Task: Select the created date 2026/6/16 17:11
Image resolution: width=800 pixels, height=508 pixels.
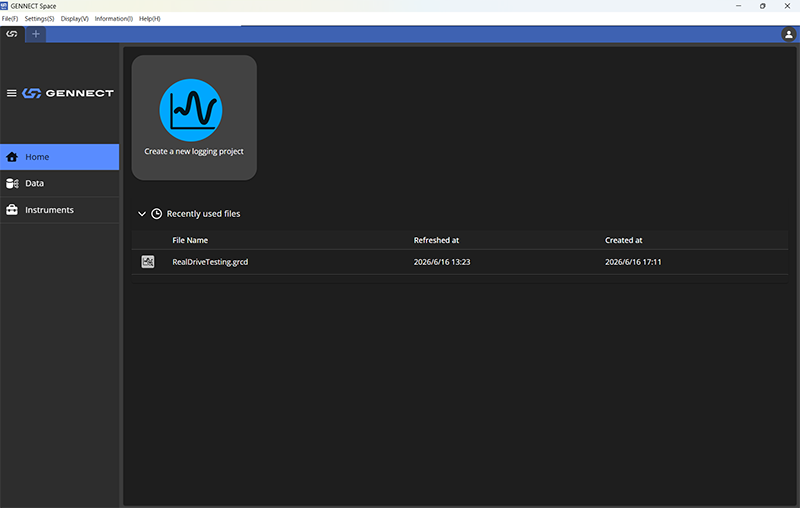Action: (x=633, y=262)
